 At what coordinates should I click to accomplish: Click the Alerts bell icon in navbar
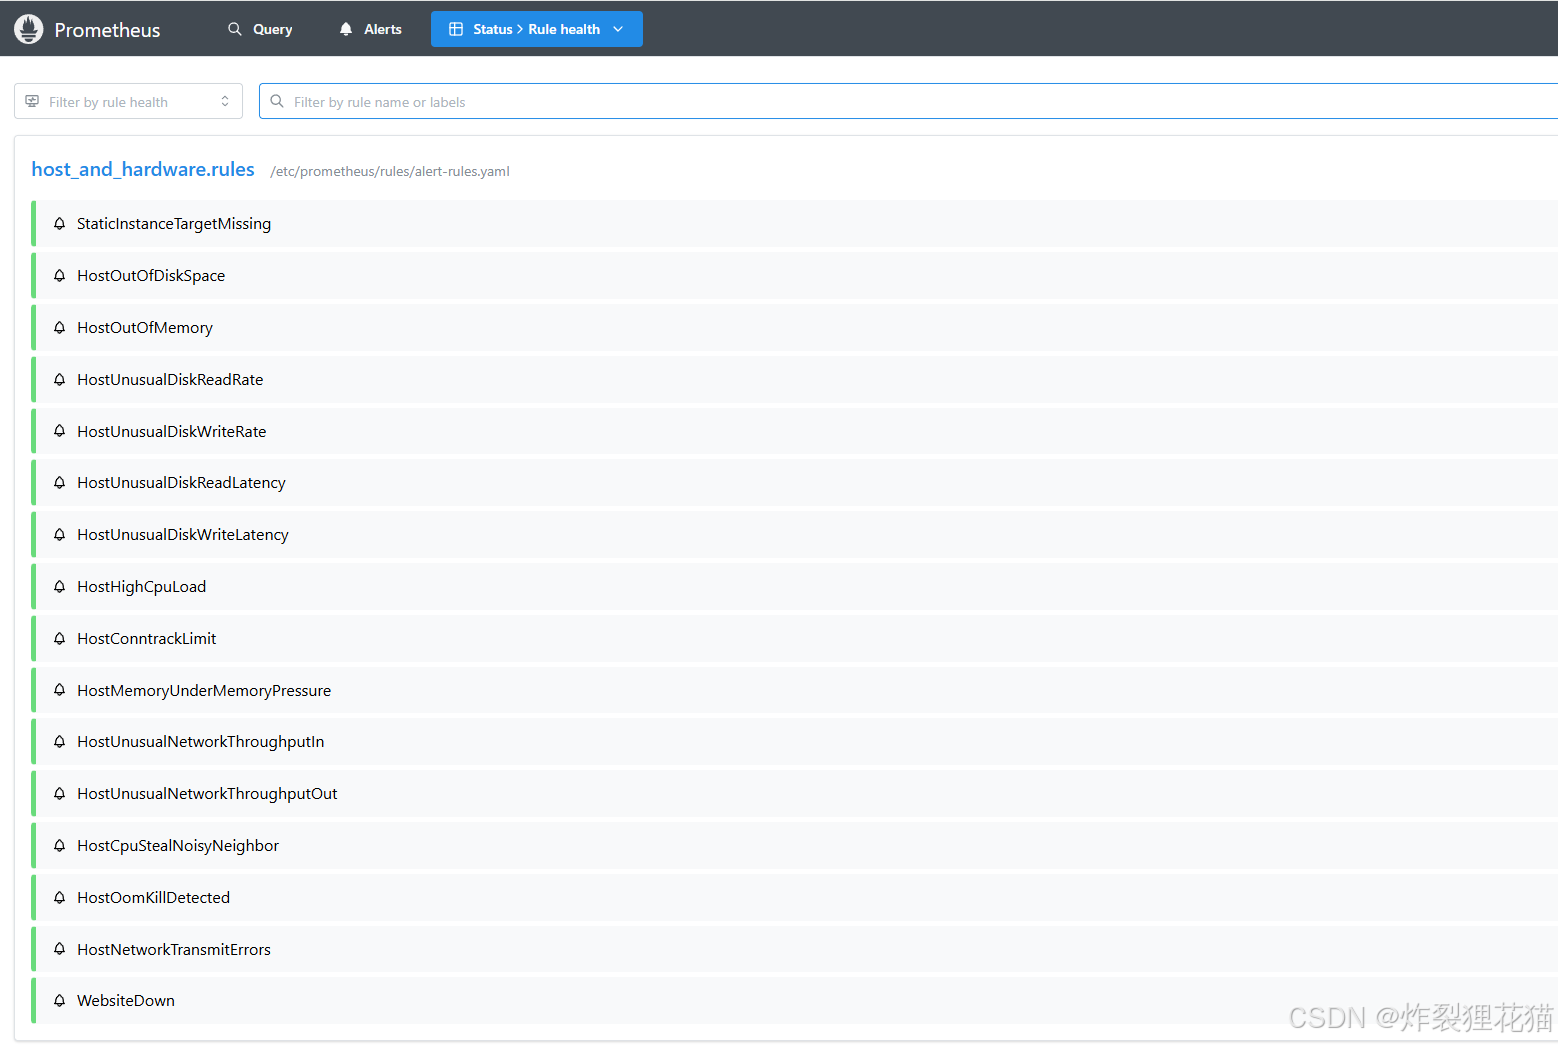pyautogui.click(x=346, y=29)
